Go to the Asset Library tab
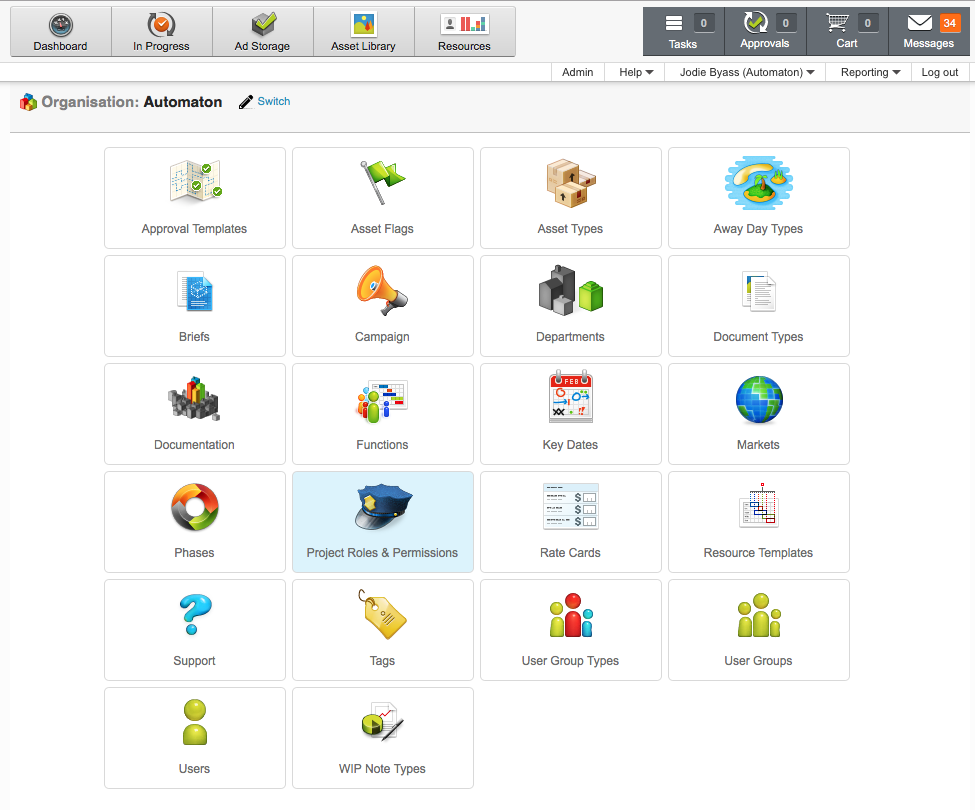975x810 pixels. tap(363, 32)
